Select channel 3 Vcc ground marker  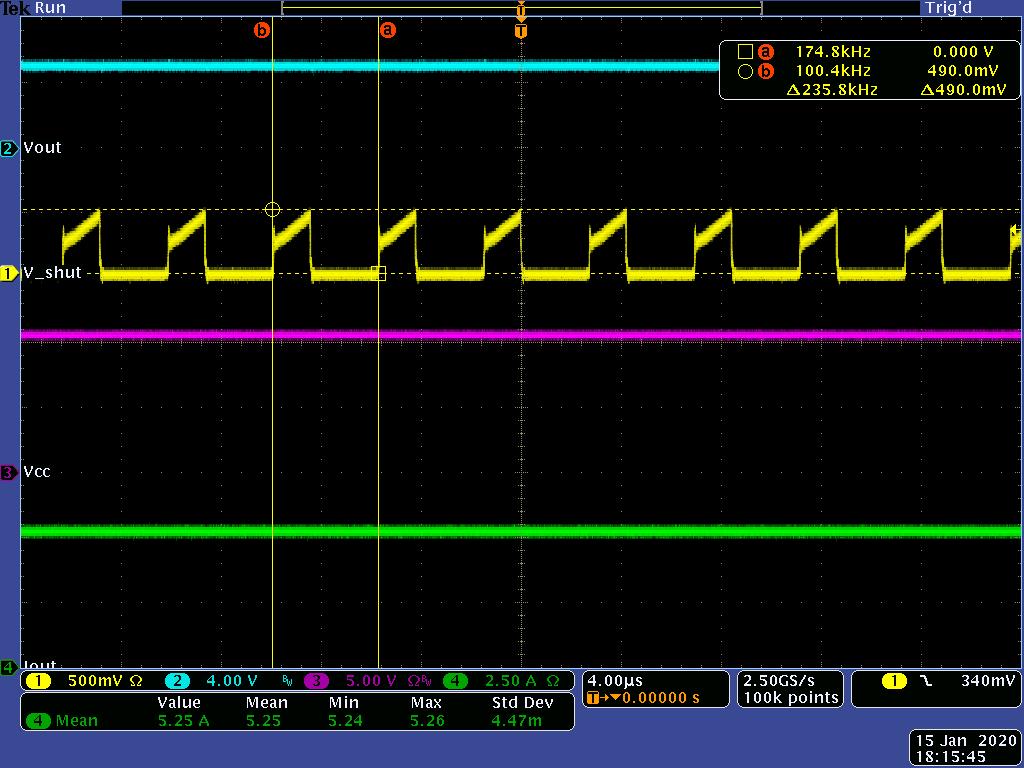pyautogui.click(x=9, y=472)
